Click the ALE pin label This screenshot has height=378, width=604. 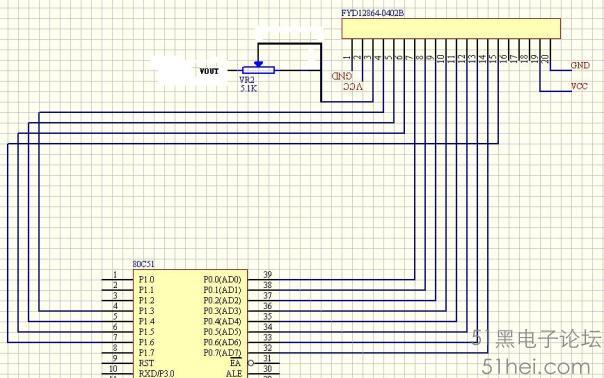click(x=234, y=373)
